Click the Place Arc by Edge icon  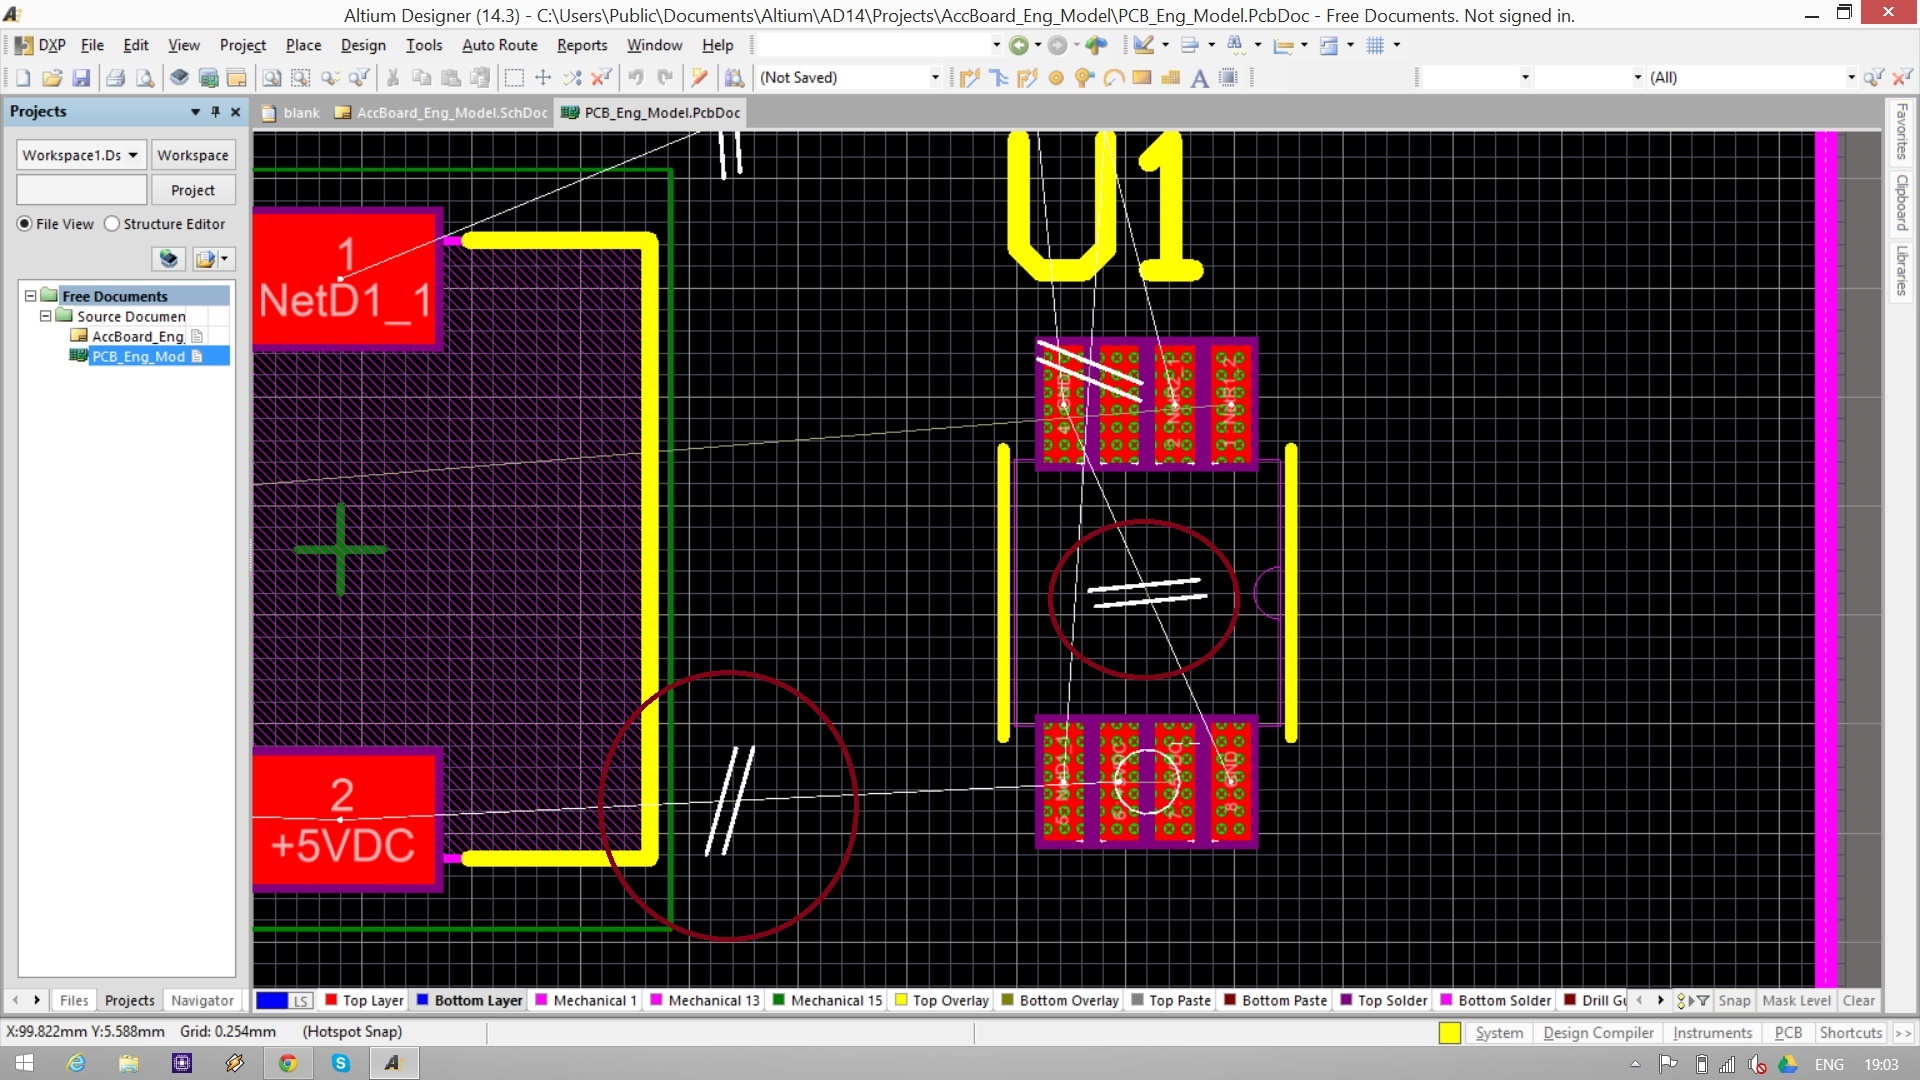[1113, 78]
